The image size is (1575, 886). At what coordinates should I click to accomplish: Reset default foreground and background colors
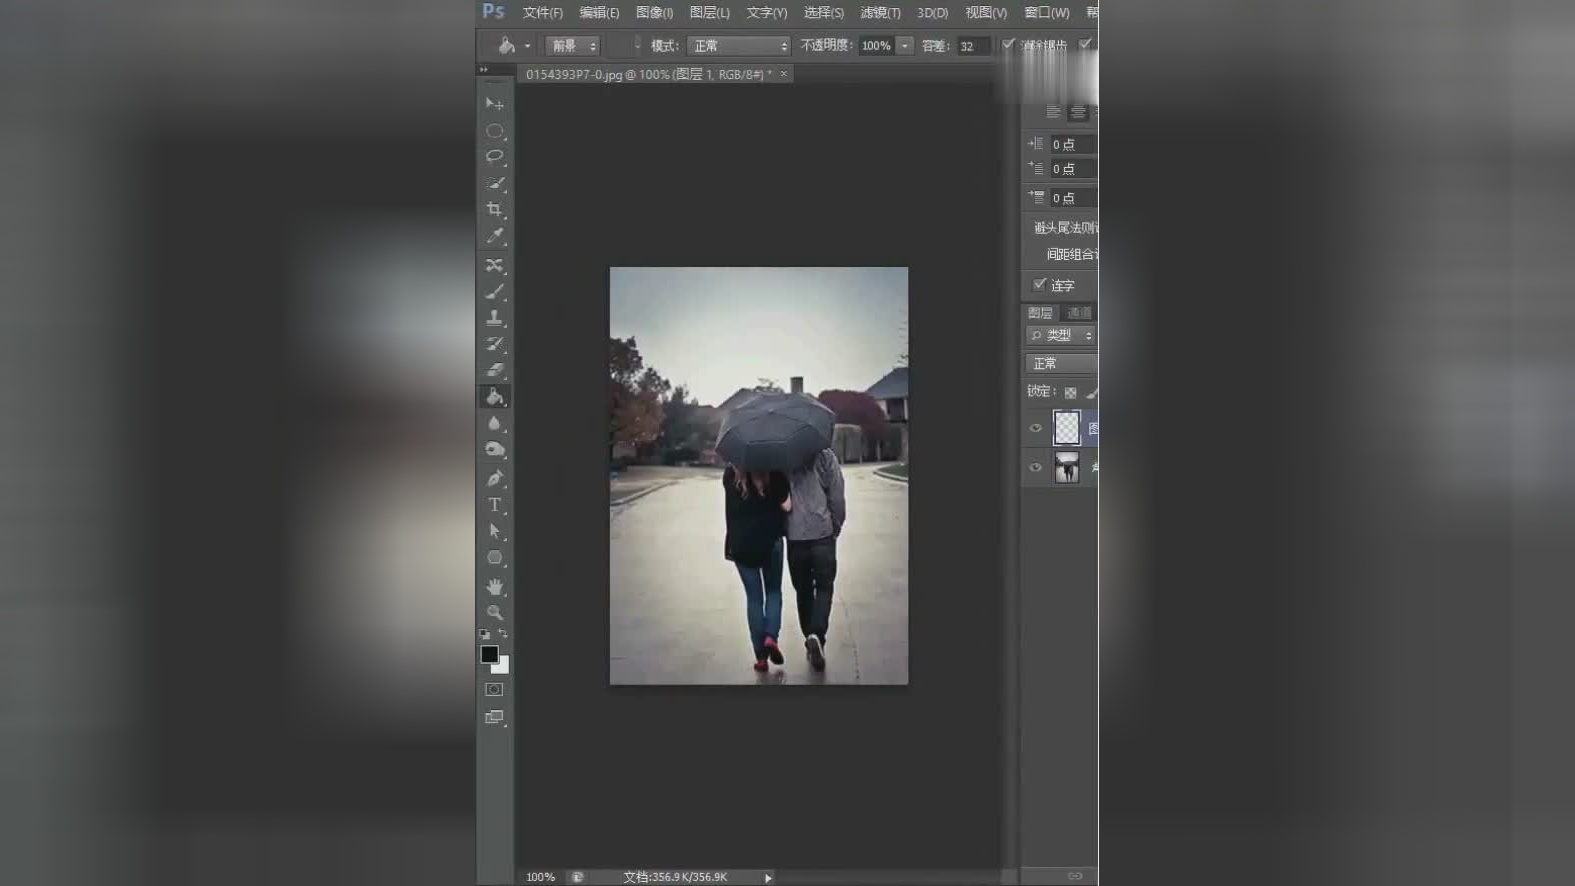tap(485, 634)
